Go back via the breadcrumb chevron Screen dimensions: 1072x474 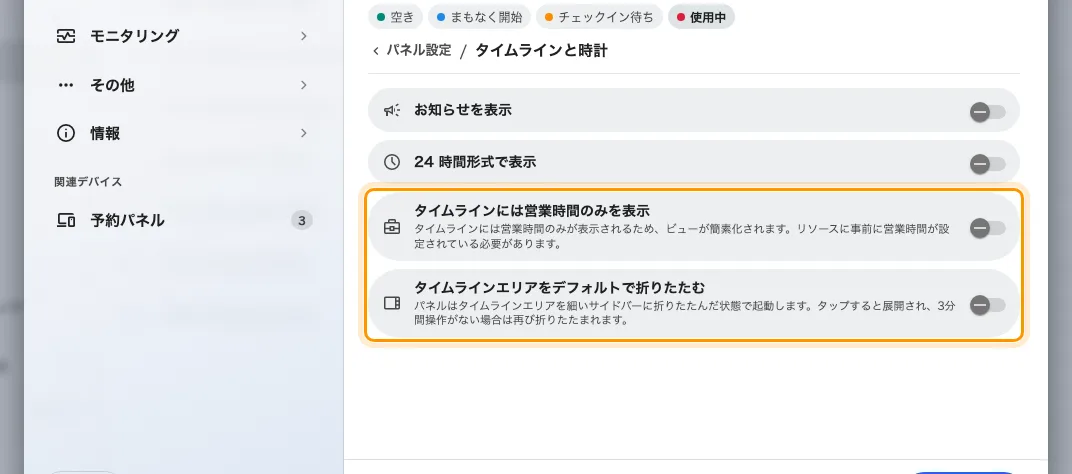[x=376, y=51]
